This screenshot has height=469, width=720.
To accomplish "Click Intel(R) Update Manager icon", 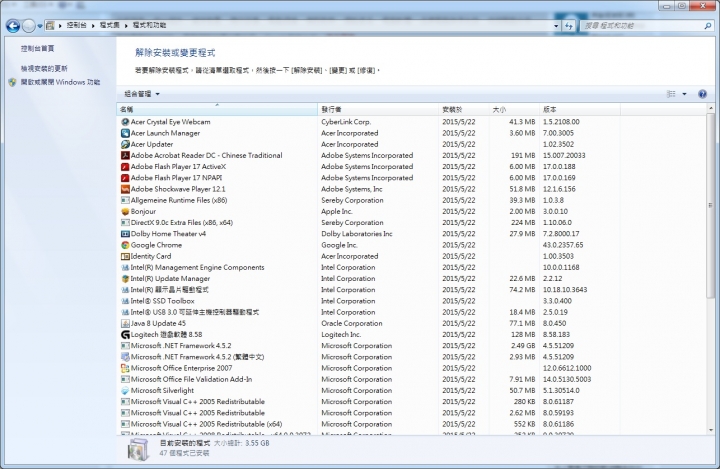I will 125,278.
